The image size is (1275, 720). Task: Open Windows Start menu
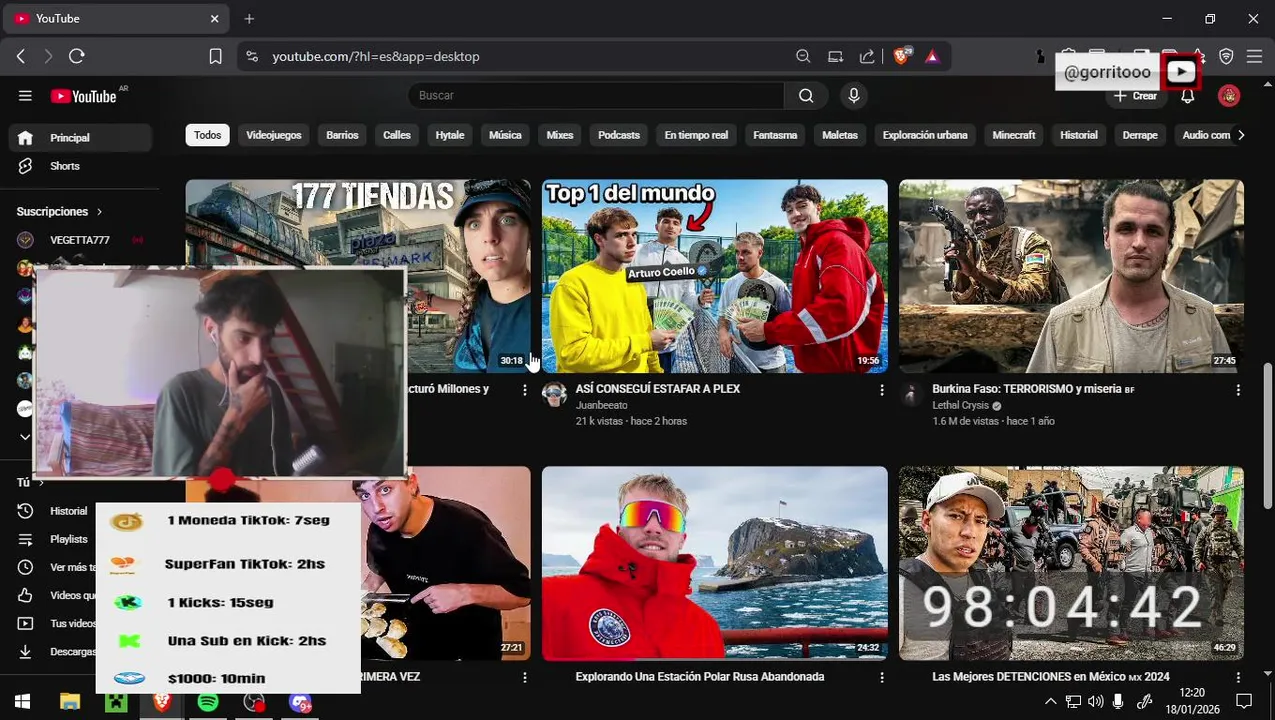(22, 702)
